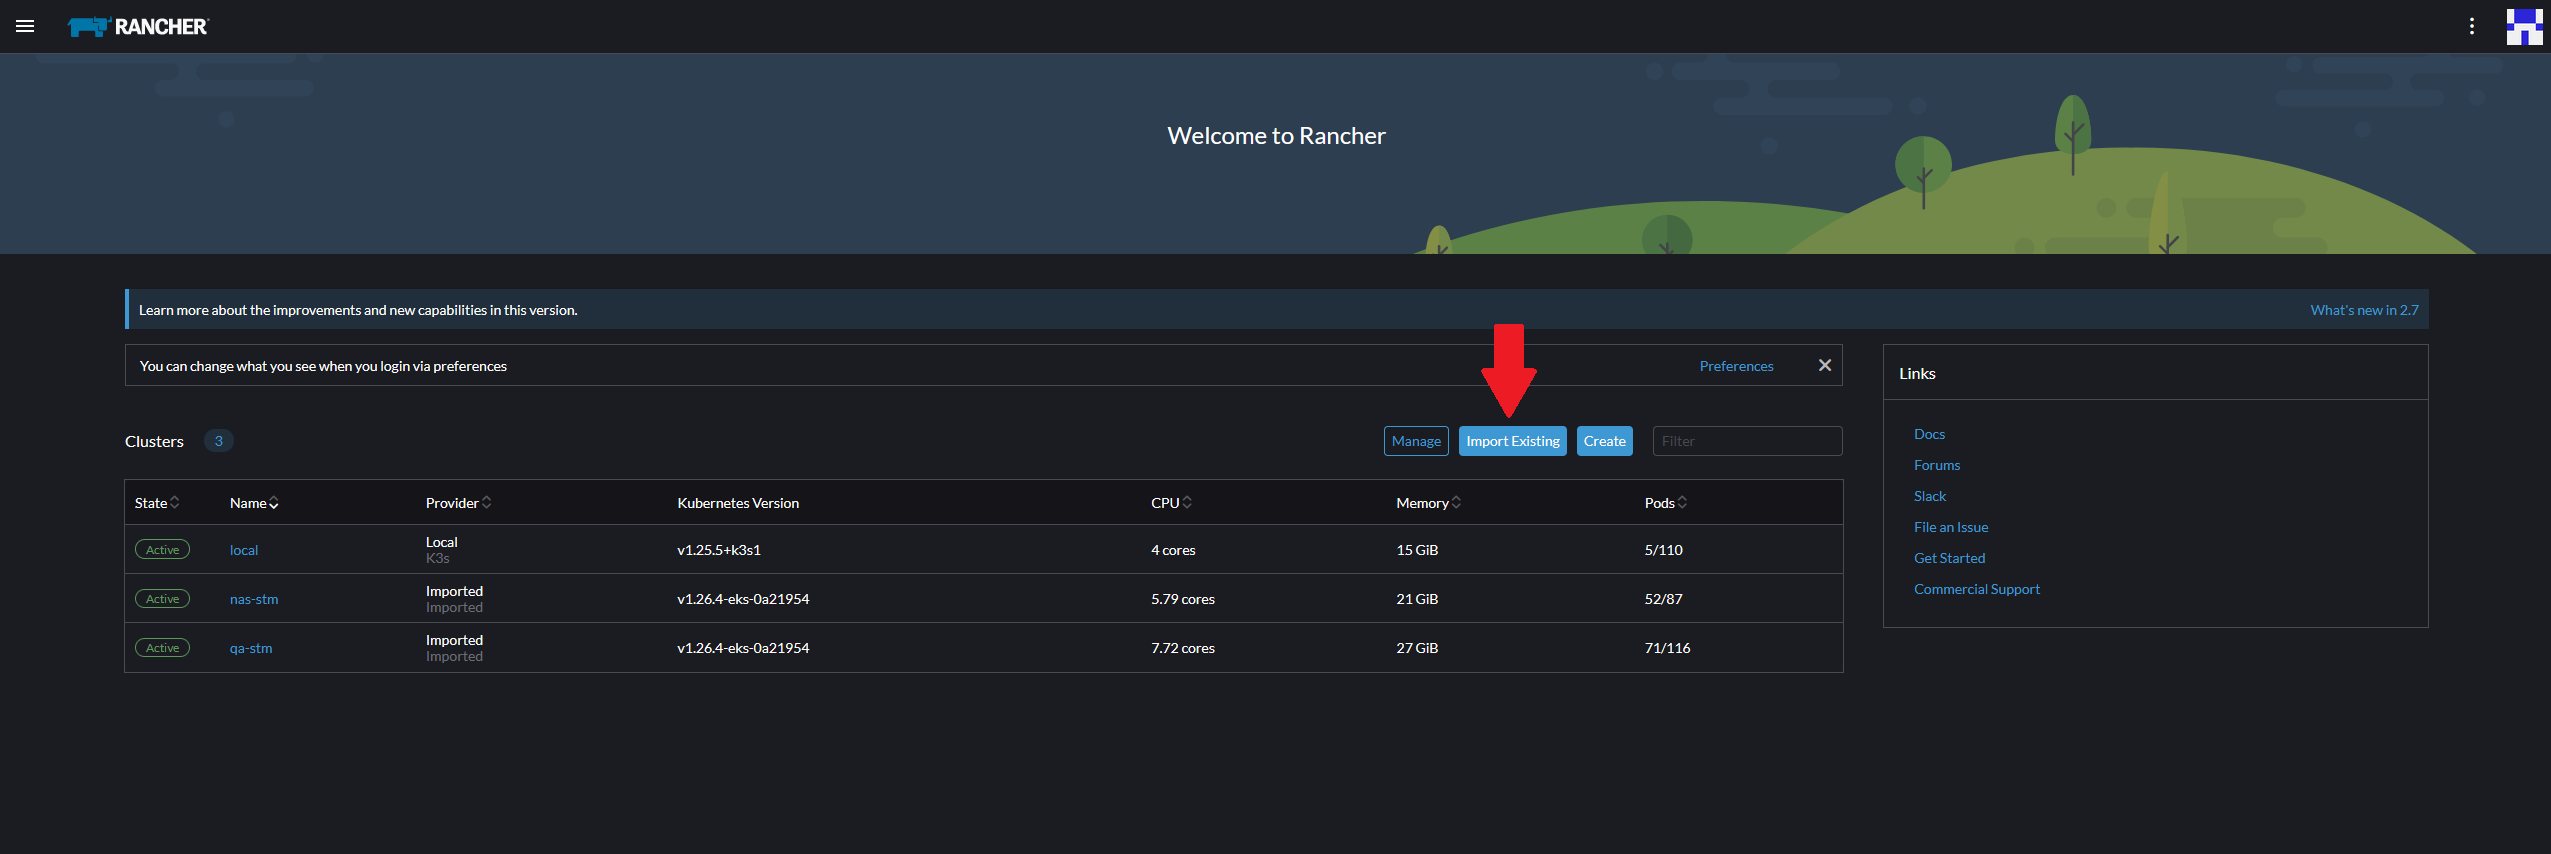
Task: Click the 5.79 cores CPU value
Action: pos(1183,599)
